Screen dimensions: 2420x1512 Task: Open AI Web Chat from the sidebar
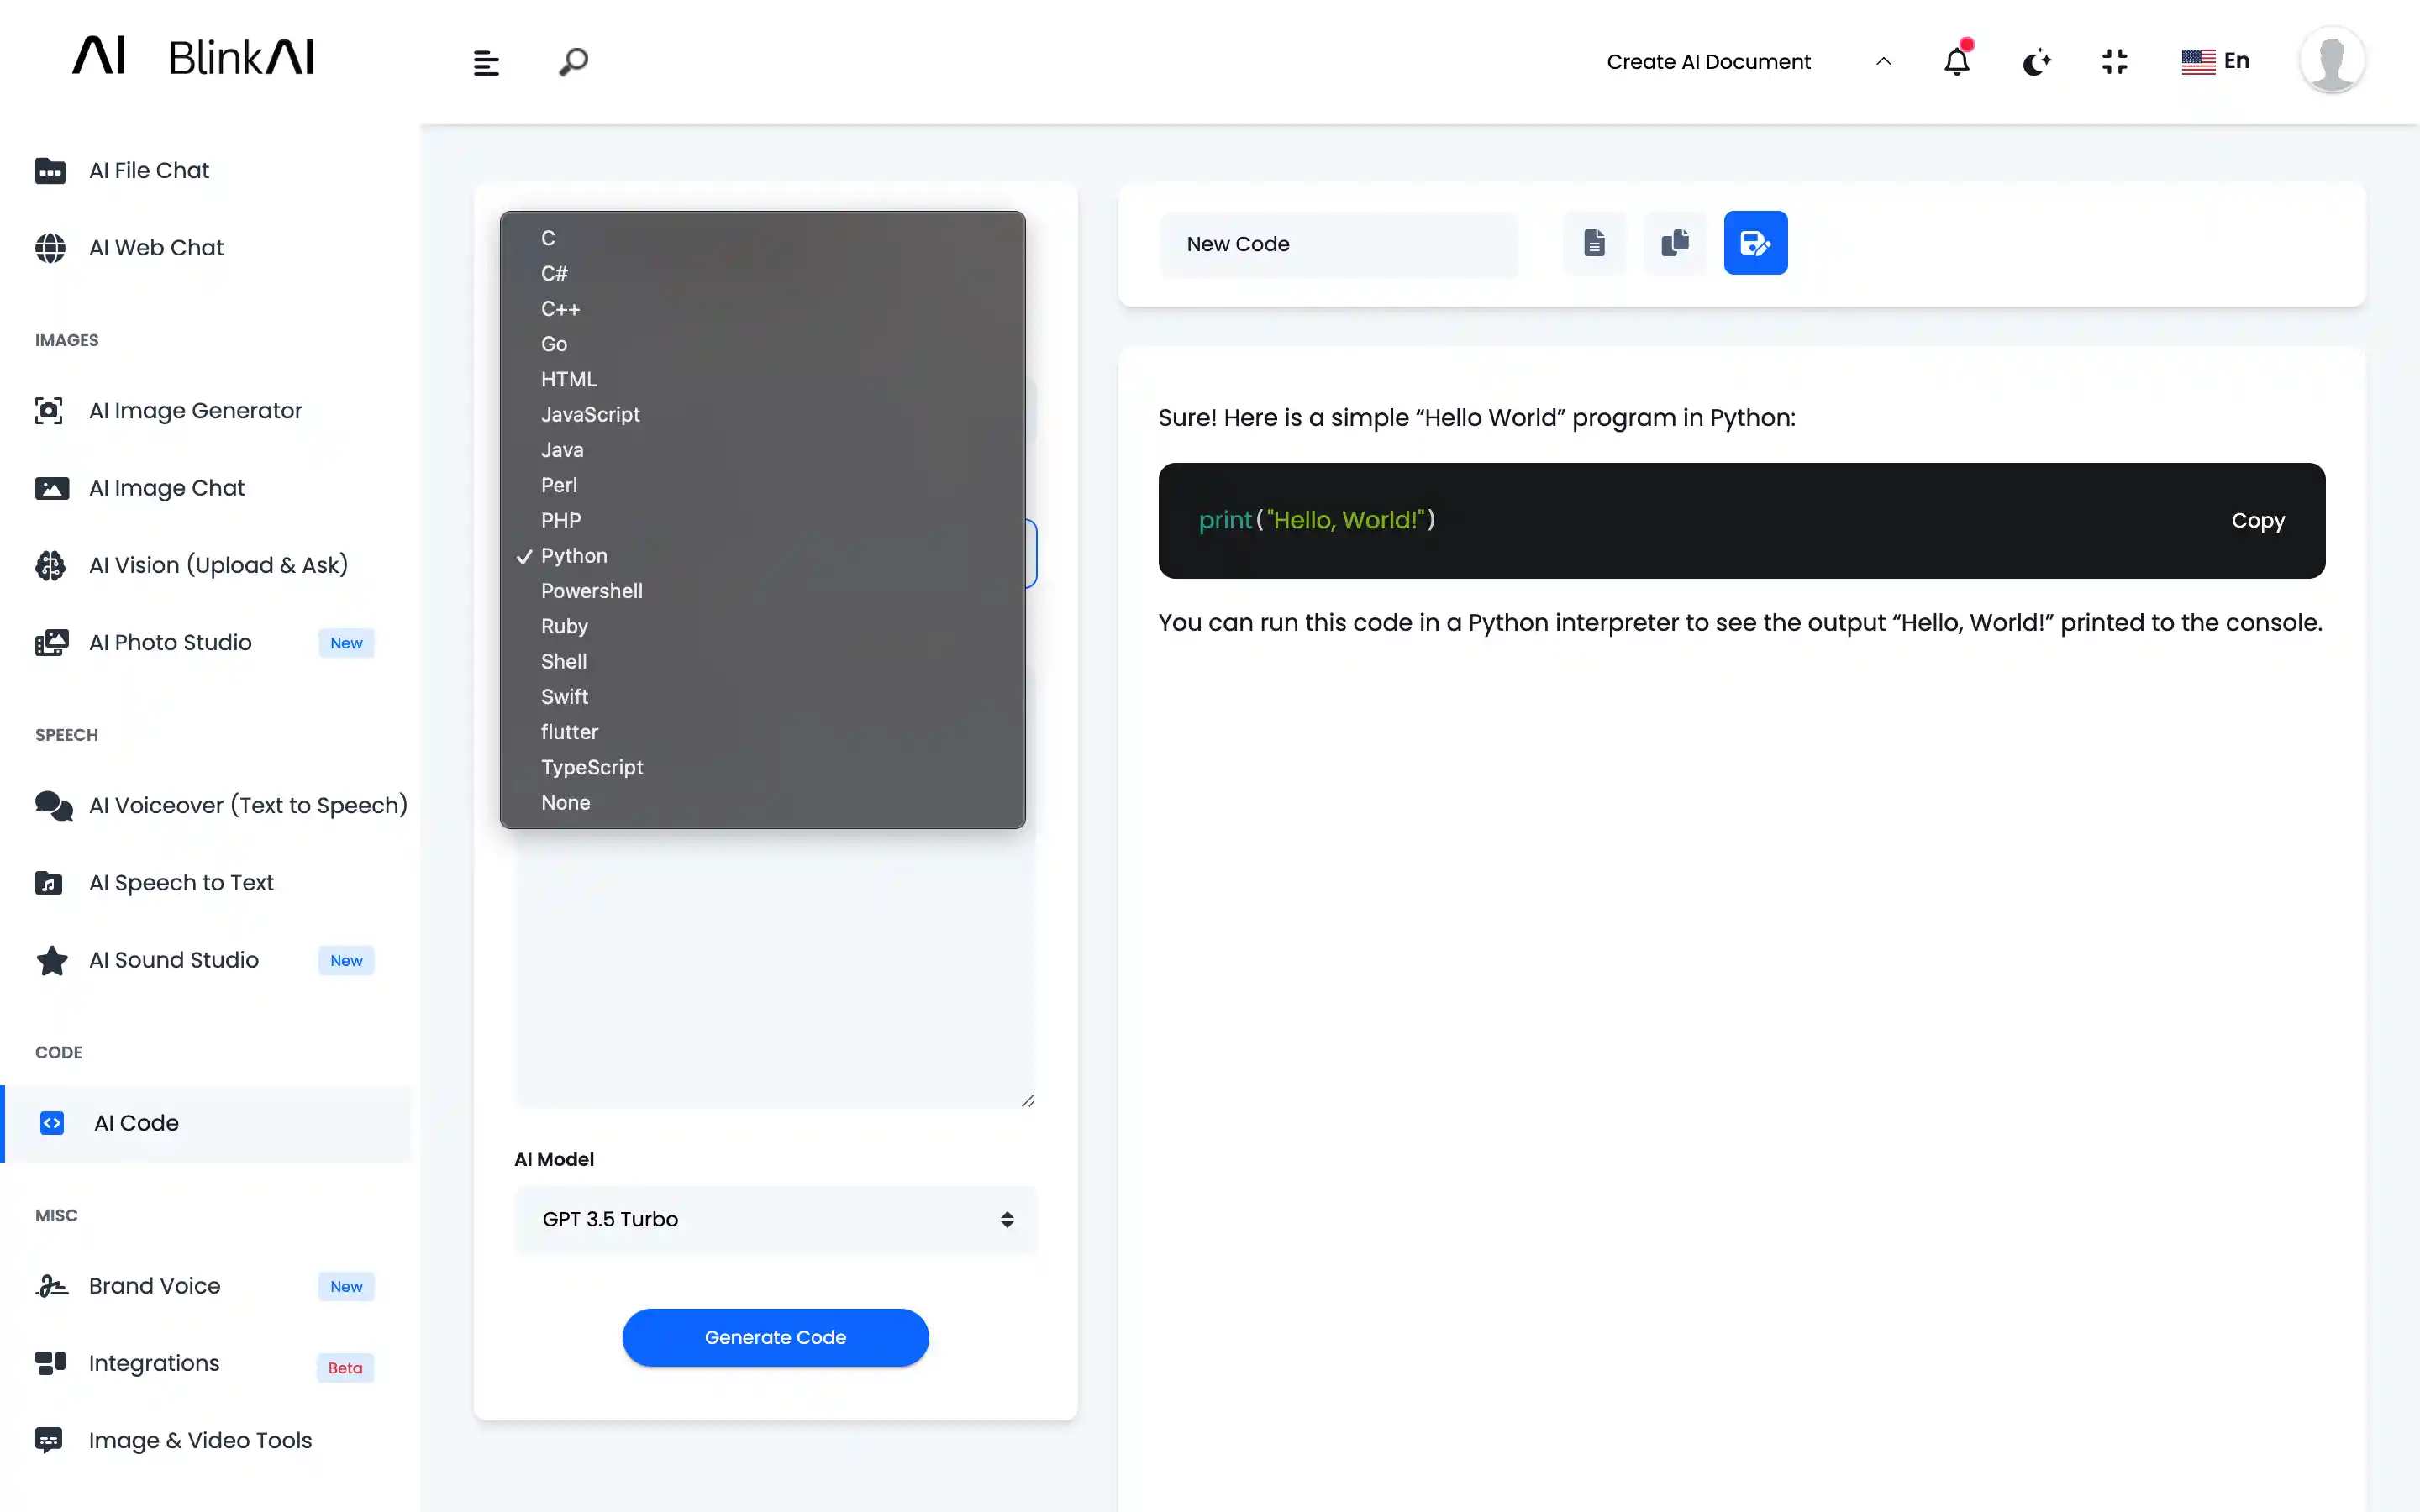click(156, 247)
